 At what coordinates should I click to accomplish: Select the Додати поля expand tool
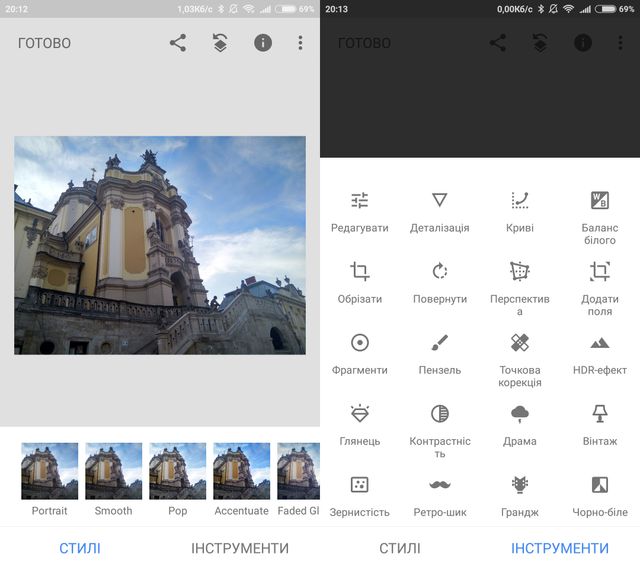pyautogui.click(x=600, y=289)
